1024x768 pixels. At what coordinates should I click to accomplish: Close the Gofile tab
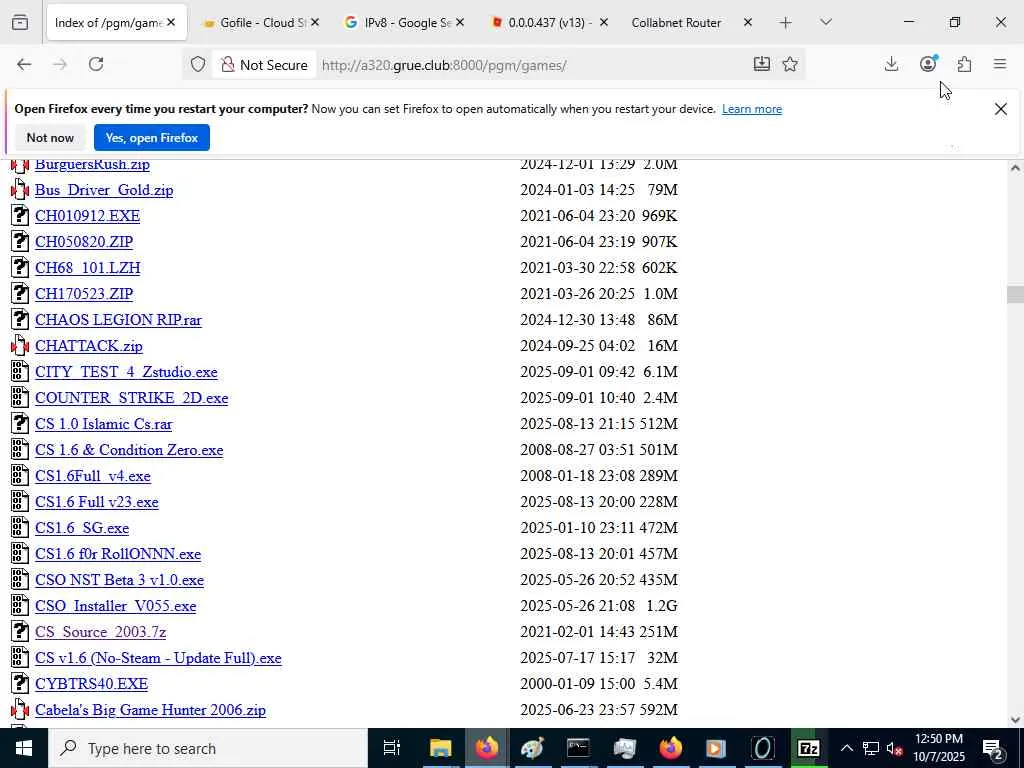[315, 23]
